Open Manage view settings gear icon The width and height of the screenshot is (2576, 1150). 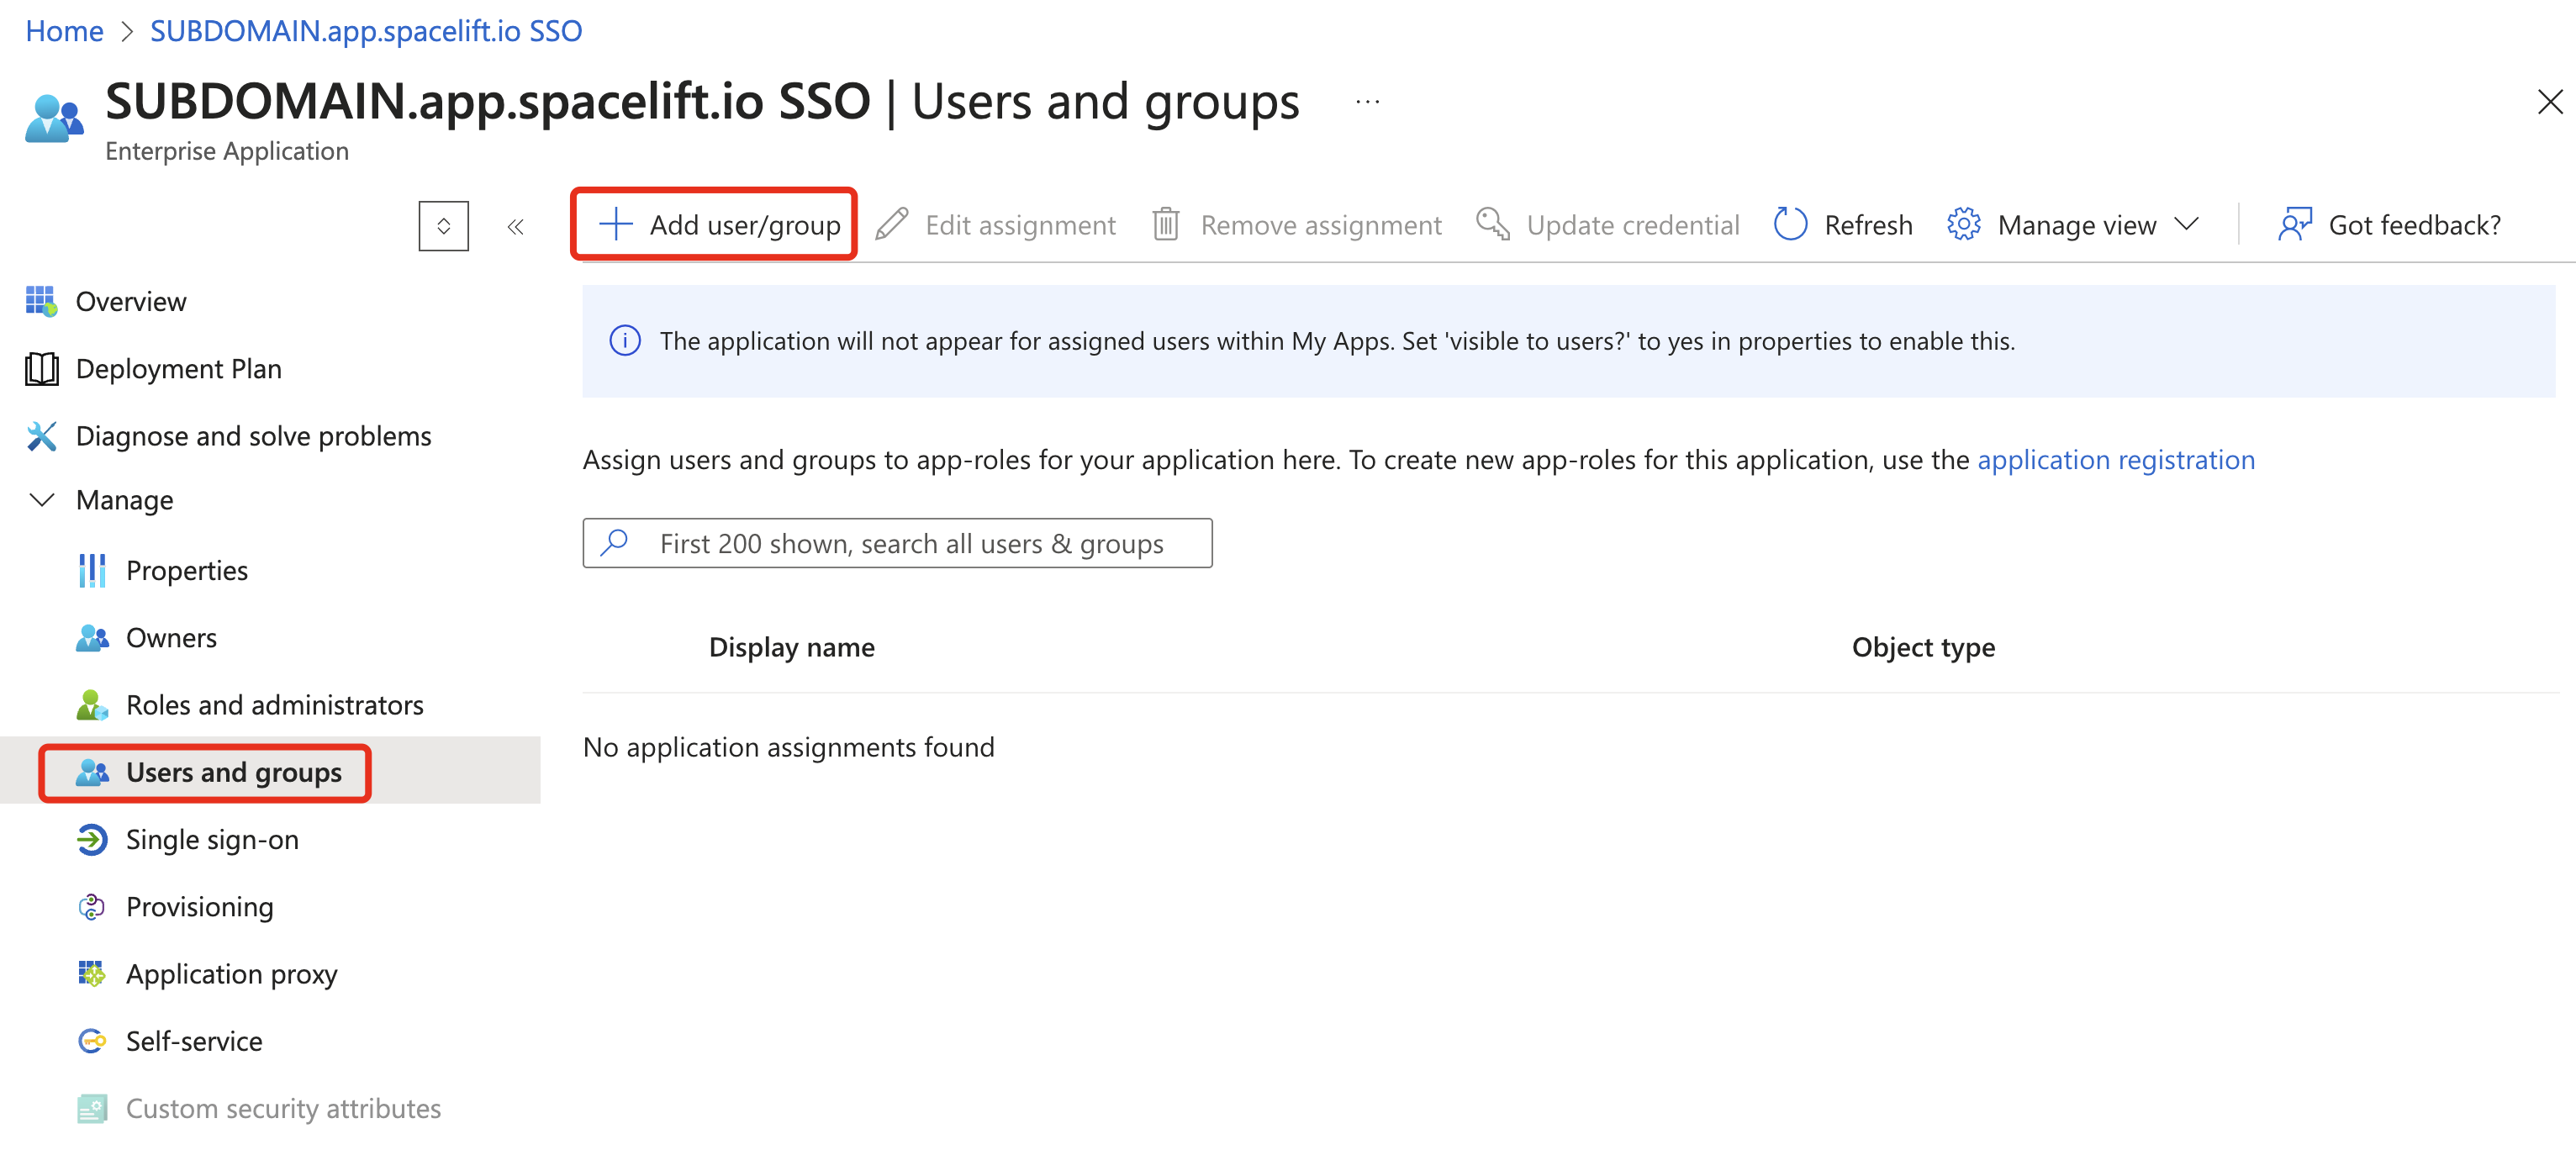pos(1963,224)
